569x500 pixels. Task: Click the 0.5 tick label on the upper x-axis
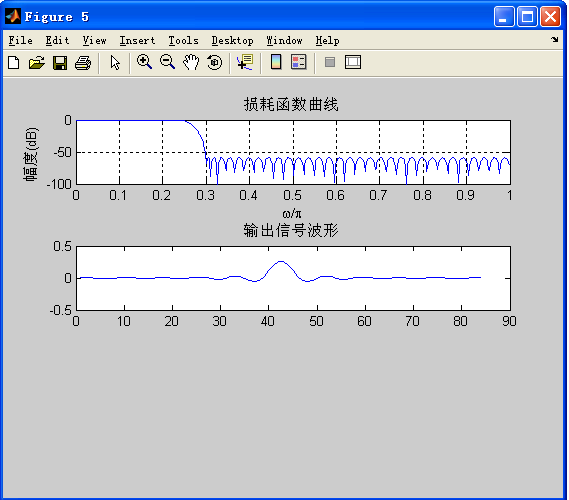(x=292, y=196)
